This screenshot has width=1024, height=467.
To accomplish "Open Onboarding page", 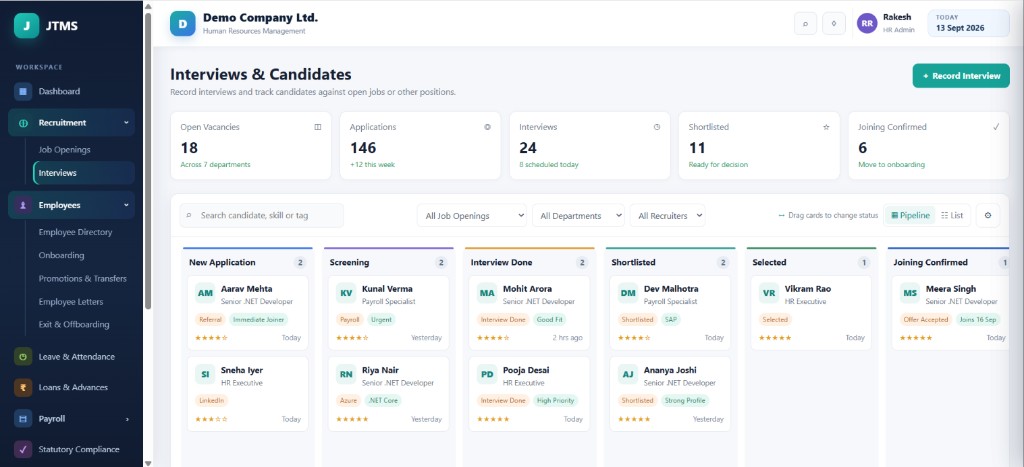I will pyautogui.click(x=61, y=255).
